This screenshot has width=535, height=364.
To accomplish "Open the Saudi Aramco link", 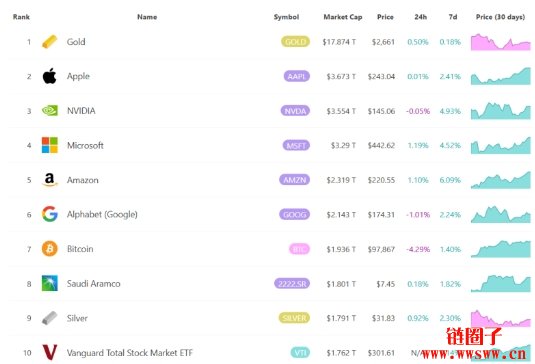I will click(93, 283).
